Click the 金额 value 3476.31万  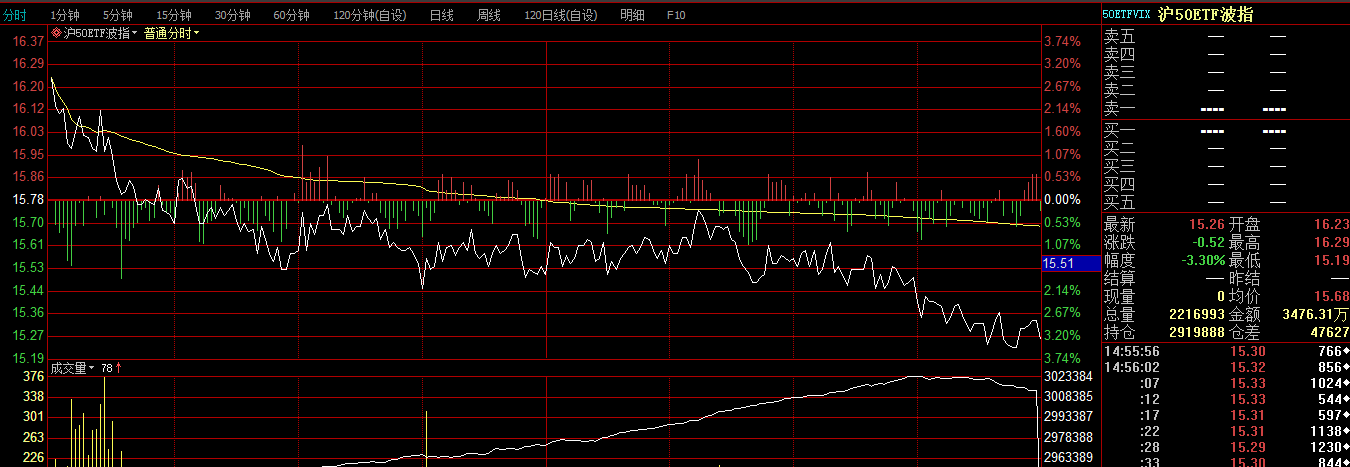point(1316,315)
